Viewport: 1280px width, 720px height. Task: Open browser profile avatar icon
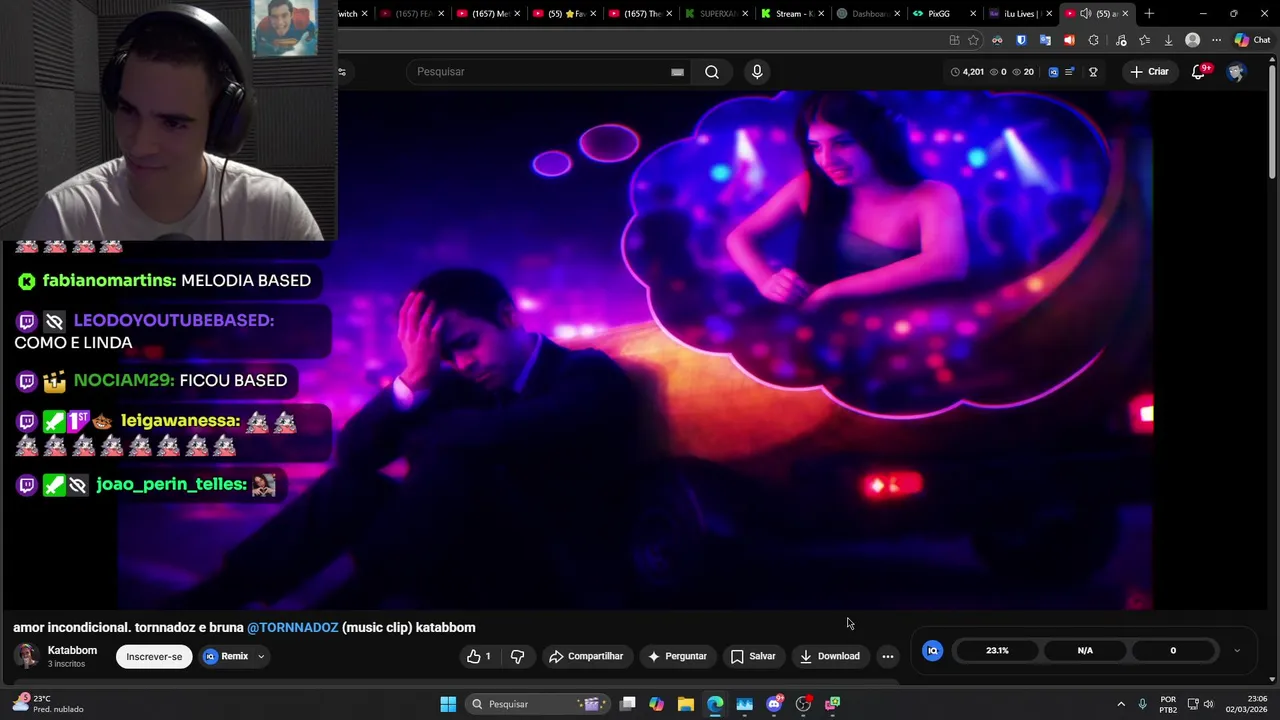click(x=1192, y=40)
